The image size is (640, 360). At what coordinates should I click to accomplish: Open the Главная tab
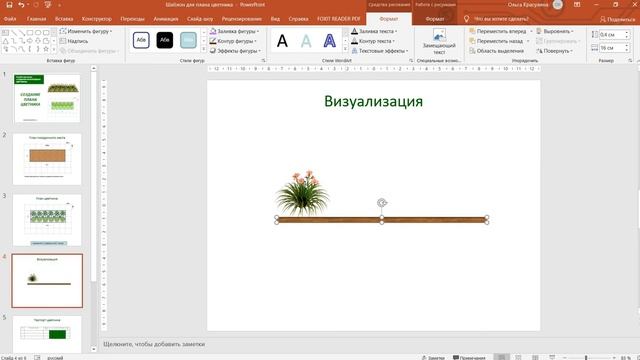pos(36,19)
